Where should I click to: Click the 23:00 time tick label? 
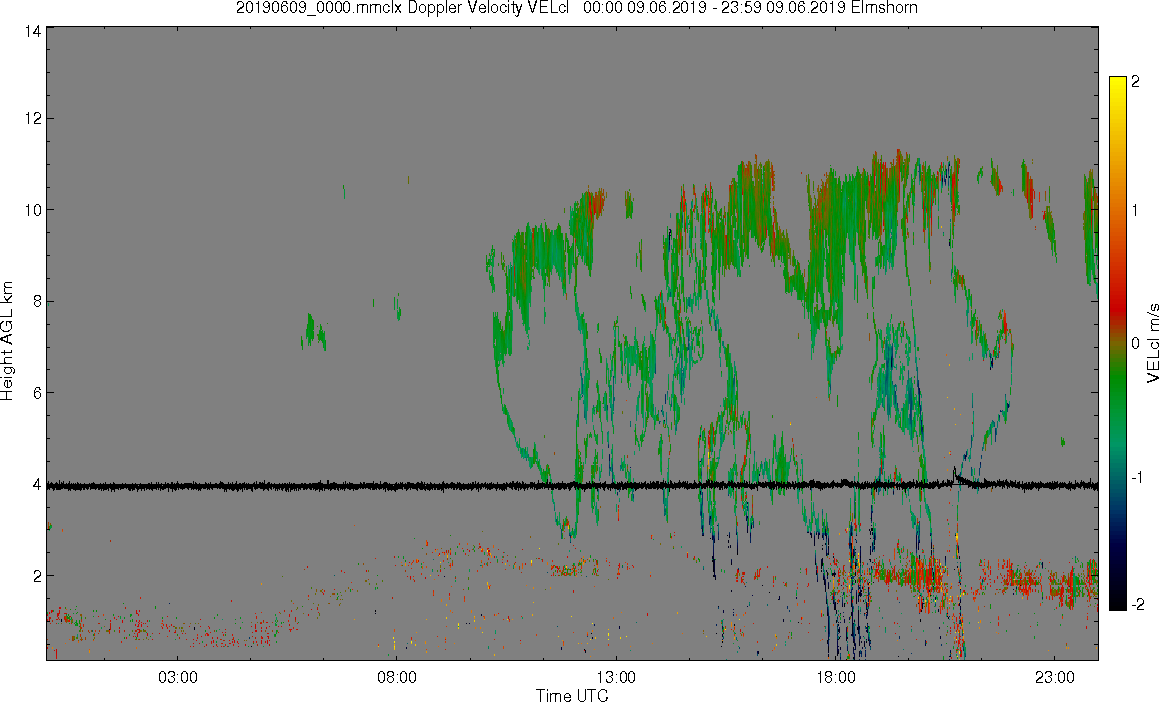[x=1055, y=678]
